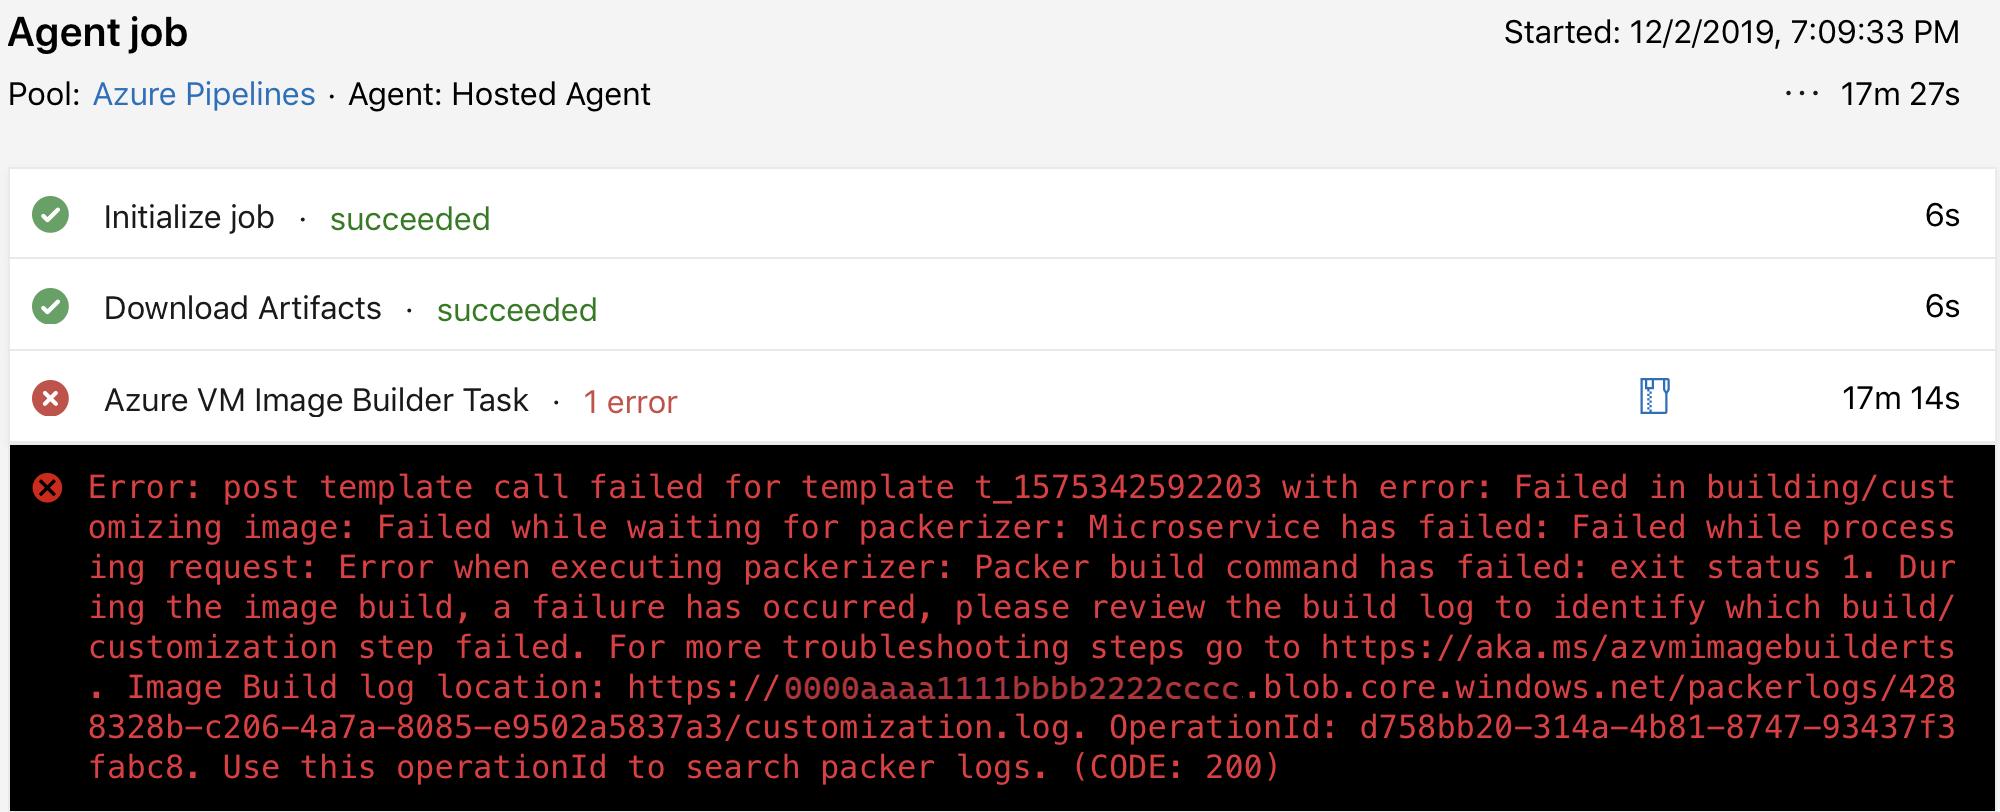Collapse the Initialize job row
The width and height of the screenshot is (2000, 812).
(x=190, y=215)
